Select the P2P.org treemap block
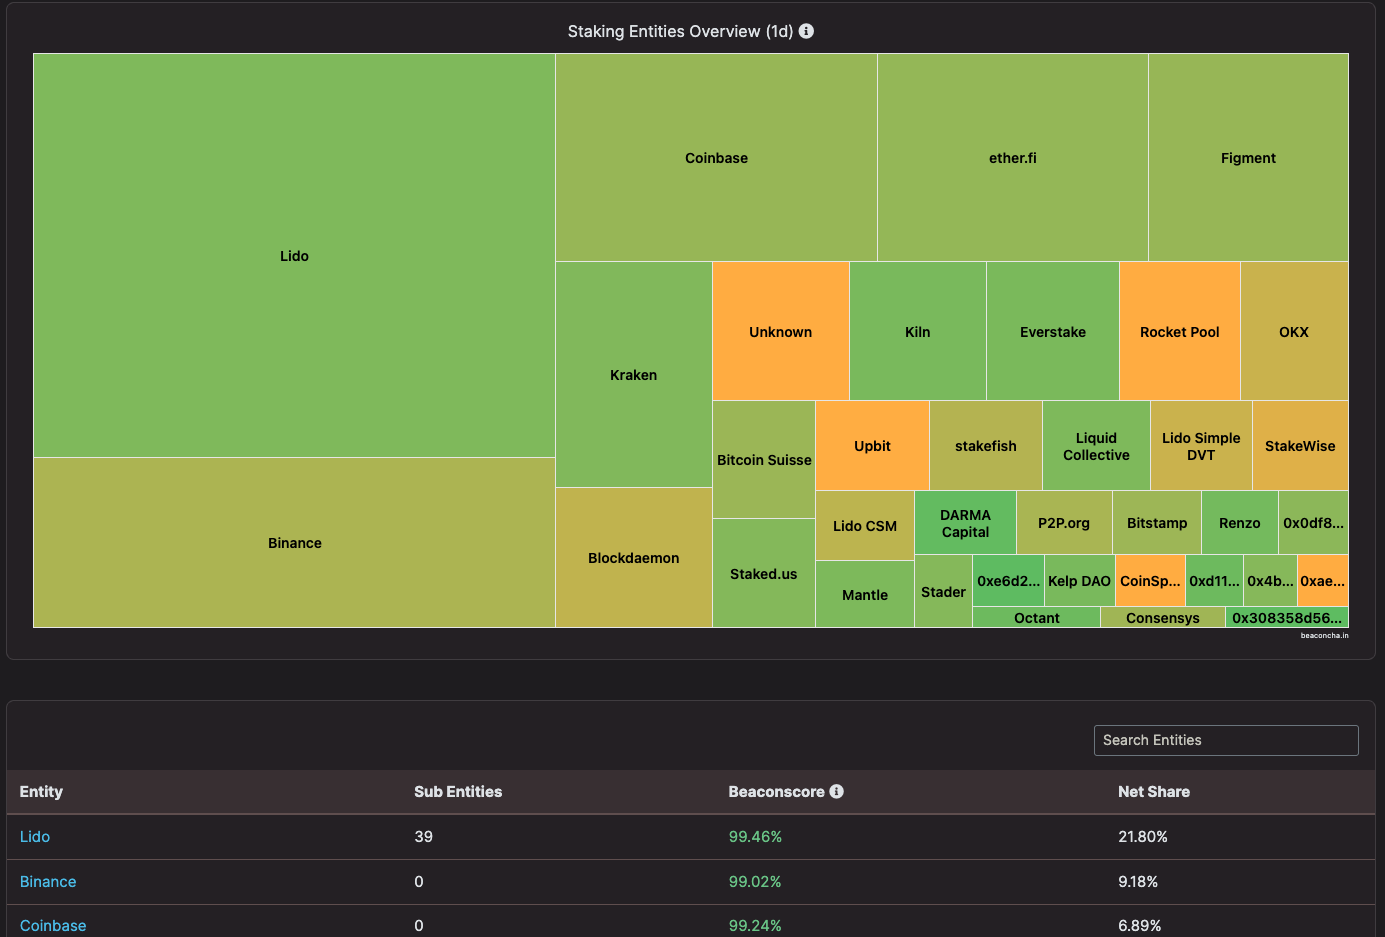Image resolution: width=1385 pixels, height=937 pixels. (x=1064, y=523)
